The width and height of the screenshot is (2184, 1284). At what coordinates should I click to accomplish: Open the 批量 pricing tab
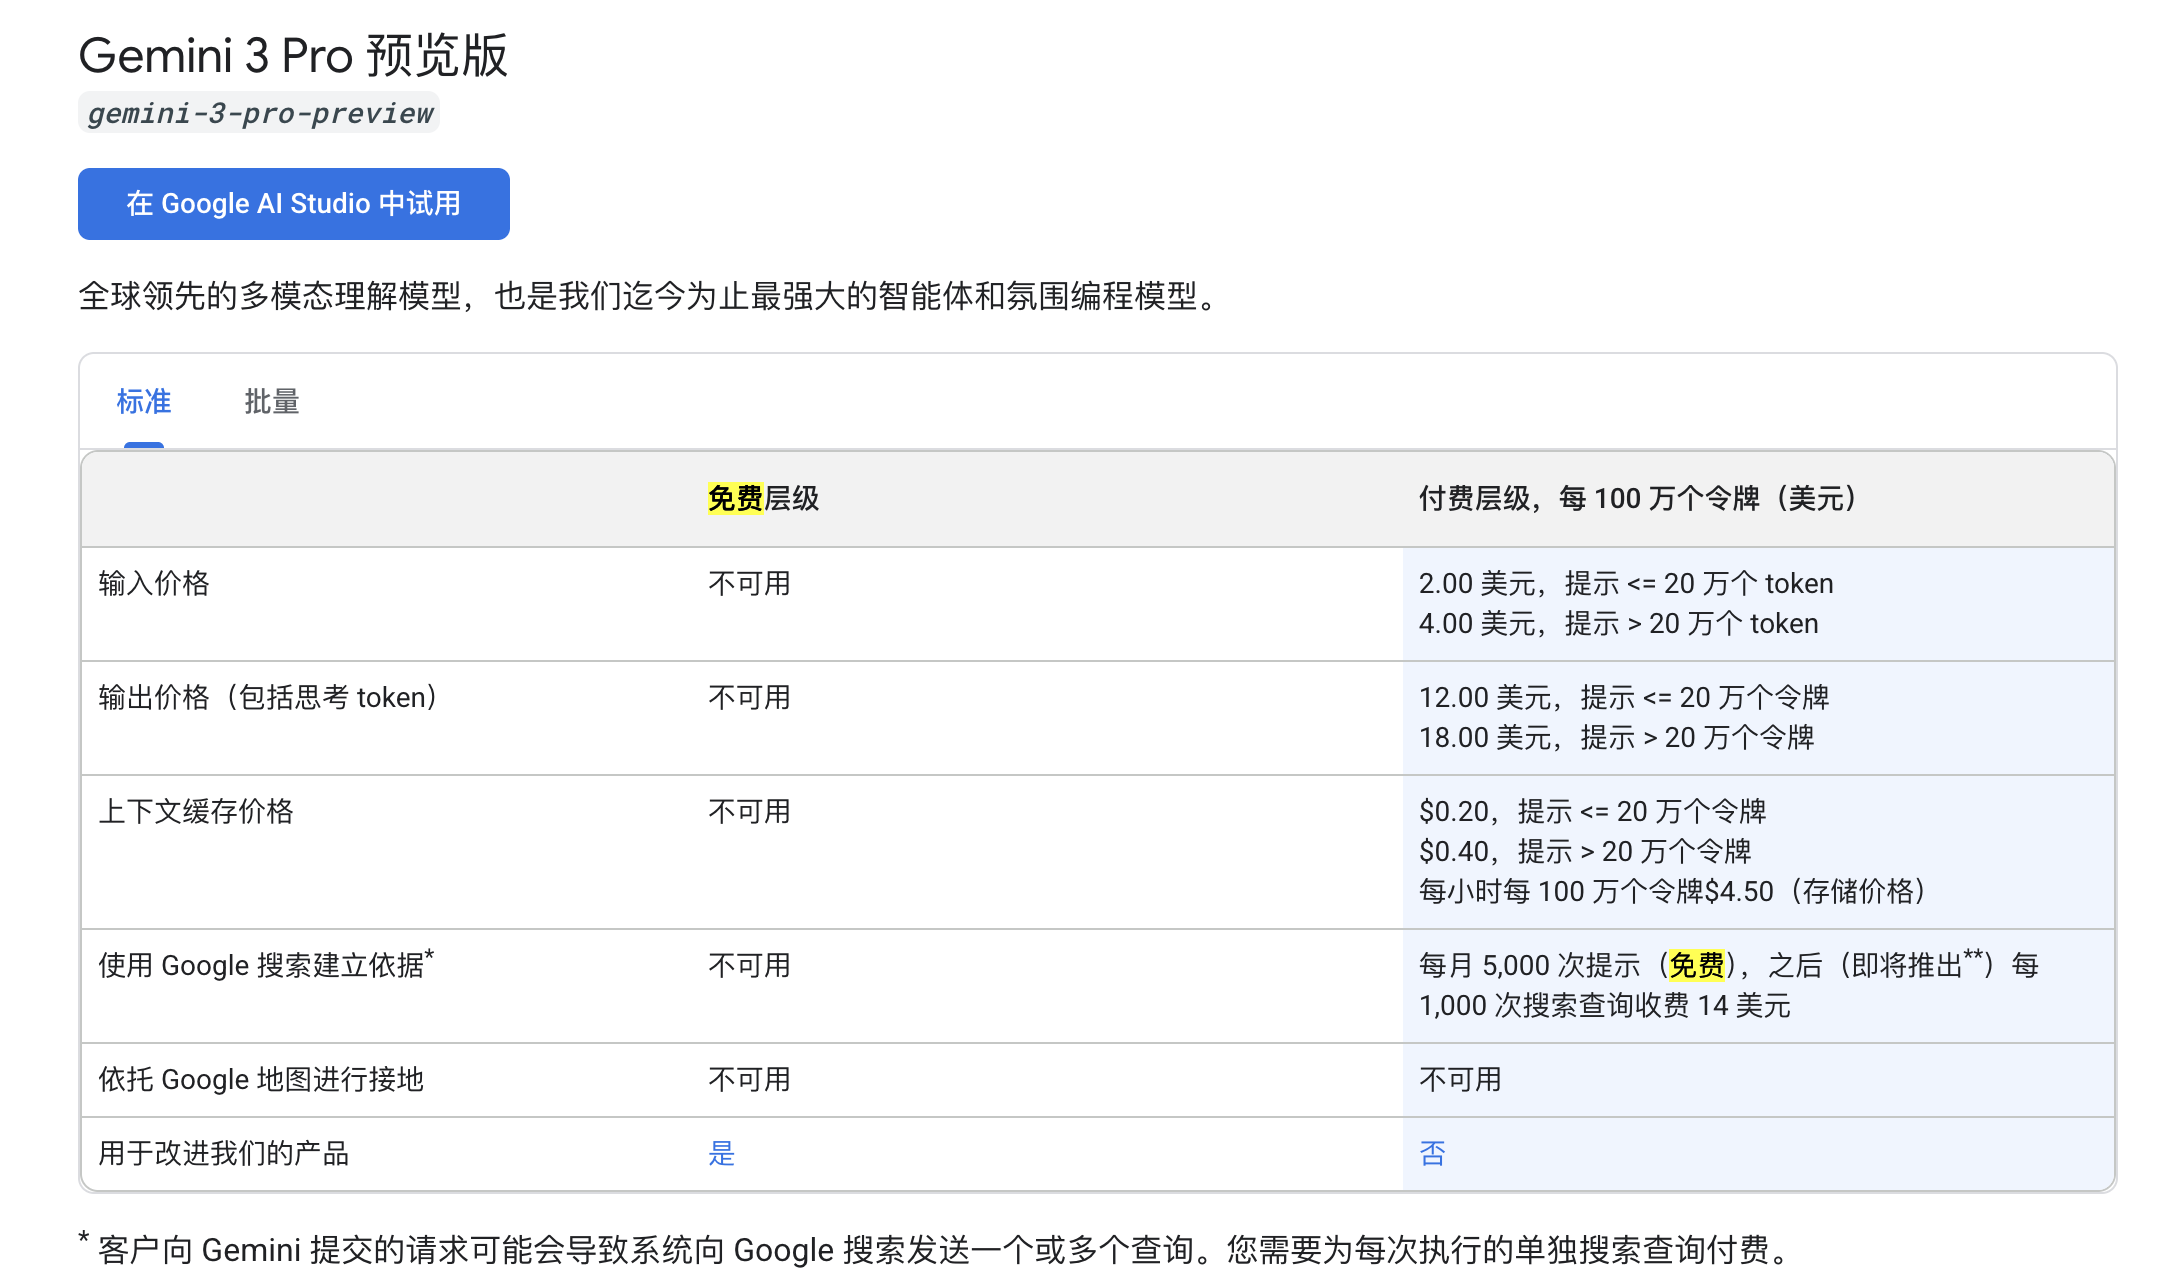(x=272, y=402)
